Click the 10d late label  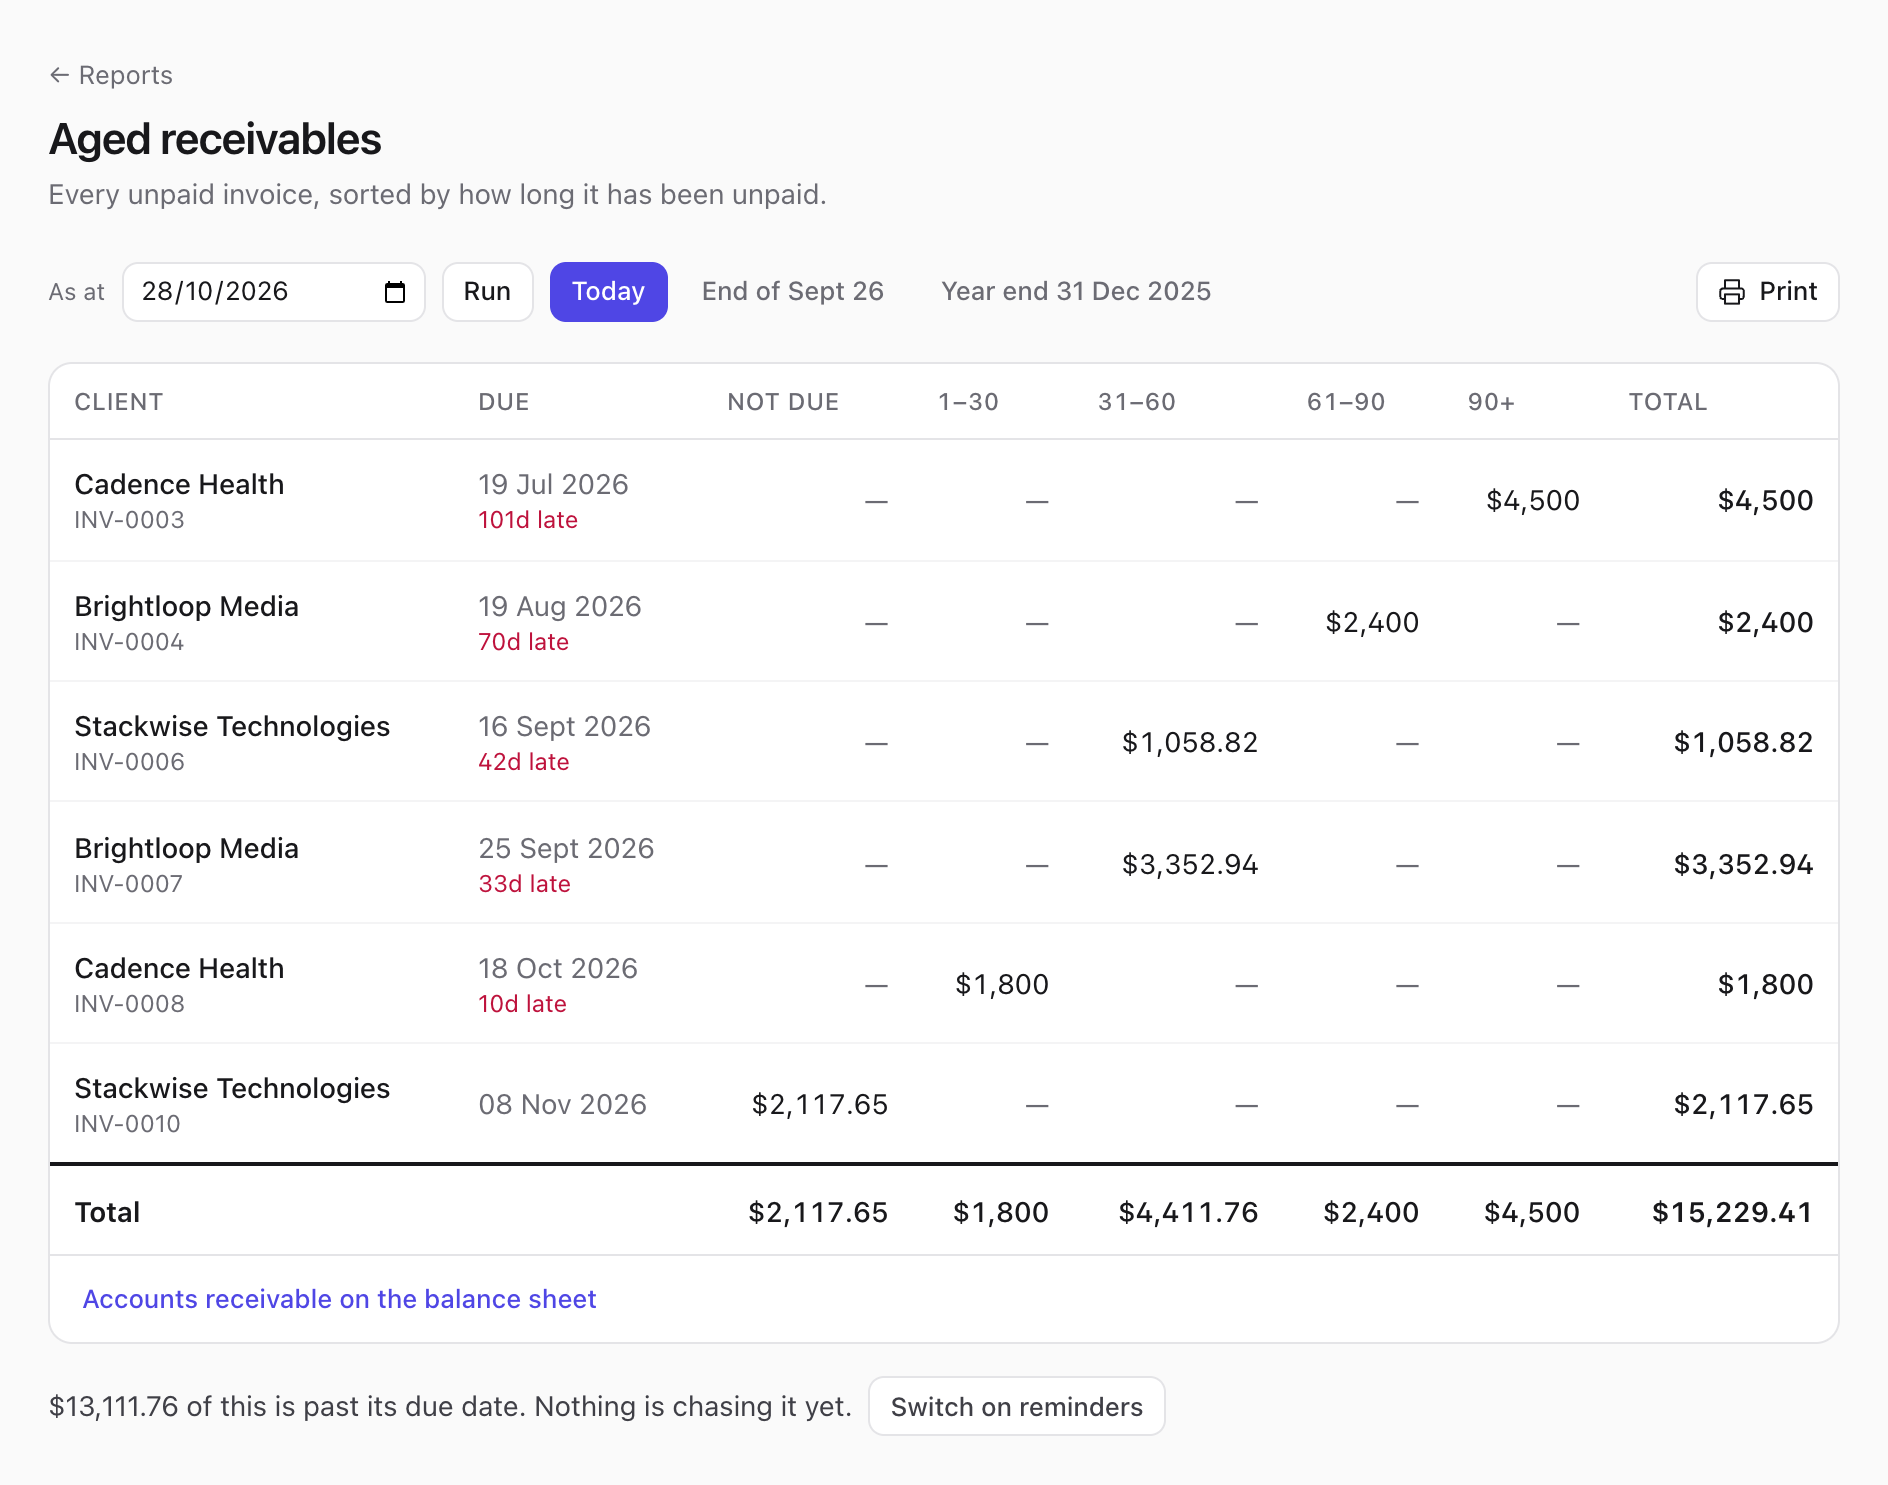pyautogui.click(x=523, y=1004)
